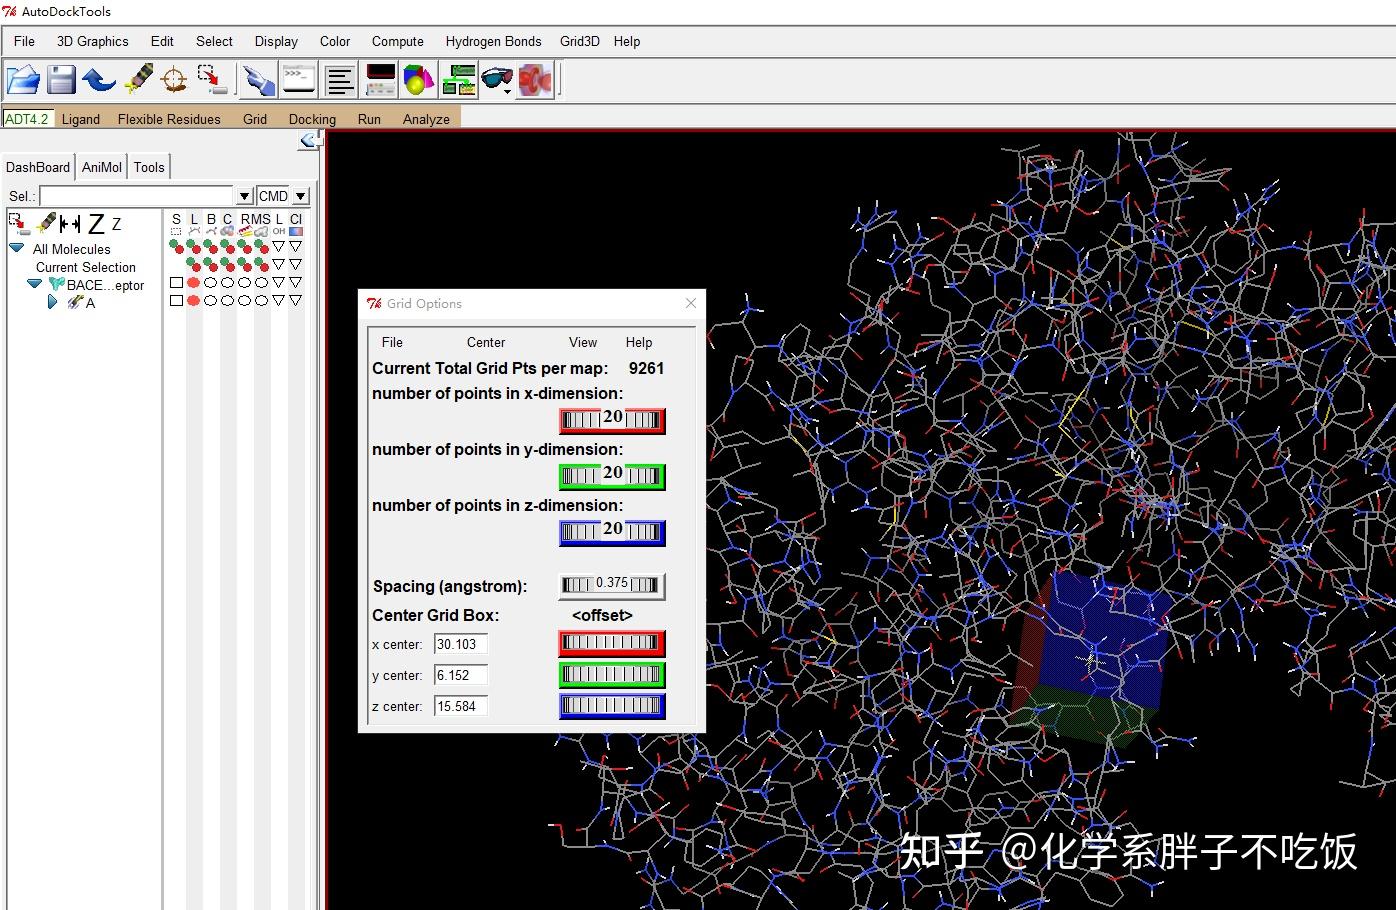The height and width of the screenshot is (910, 1396).
Task: Toggle Lines display for BACE receptor
Action: [x=193, y=282]
